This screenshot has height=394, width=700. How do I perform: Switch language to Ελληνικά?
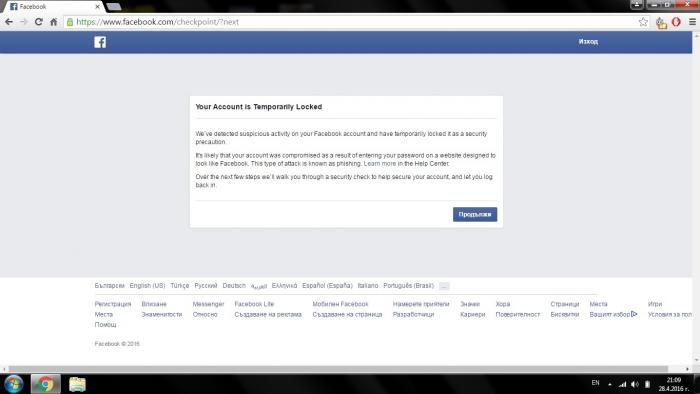pos(284,286)
